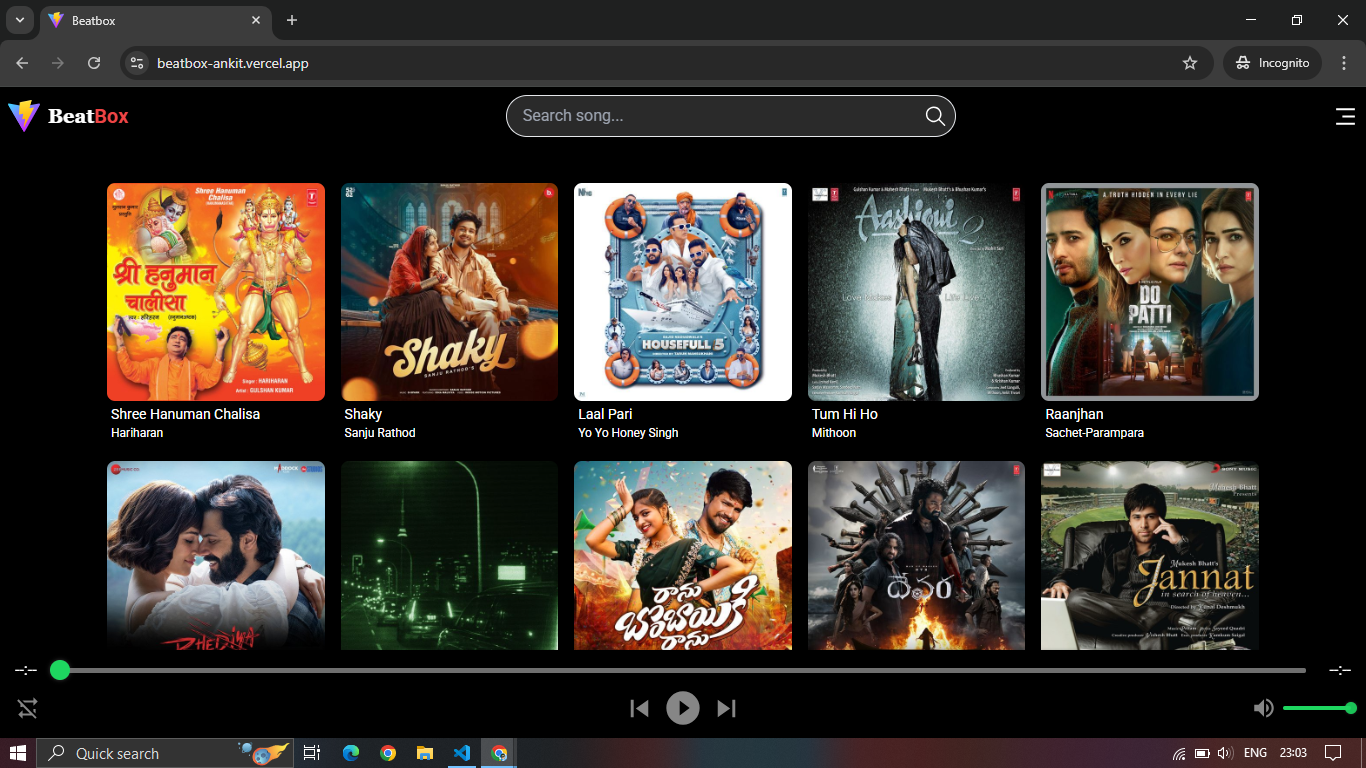The width and height of the screenshot is (1366, 768).
Task: Open the taskbar clock showing 23:03
Action: point(1293,753)
